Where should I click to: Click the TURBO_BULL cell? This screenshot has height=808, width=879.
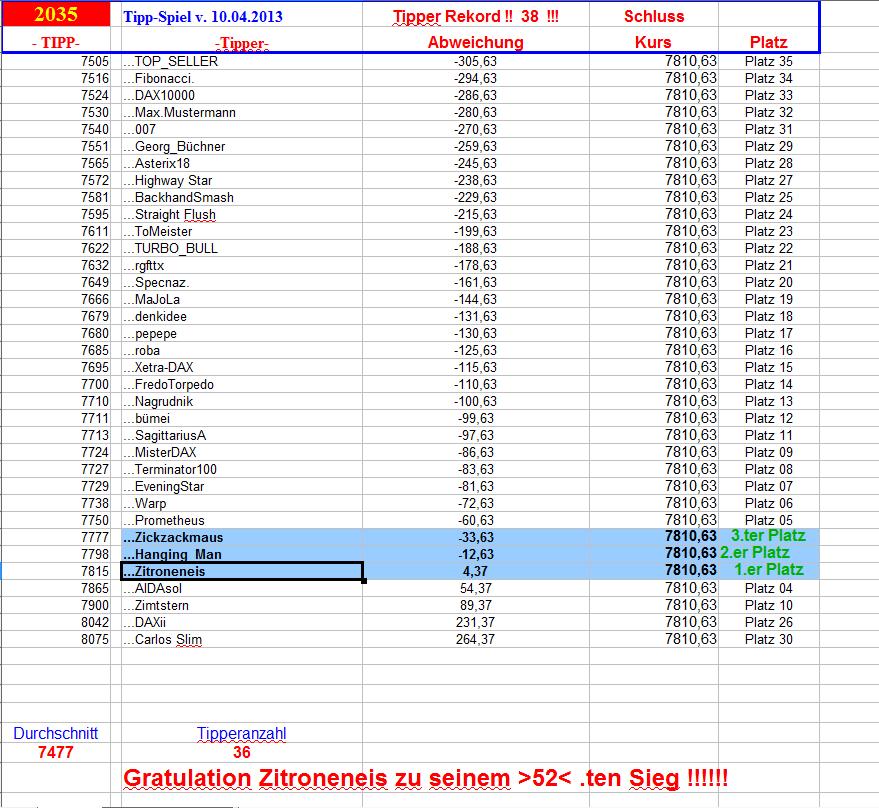(242, 248)
